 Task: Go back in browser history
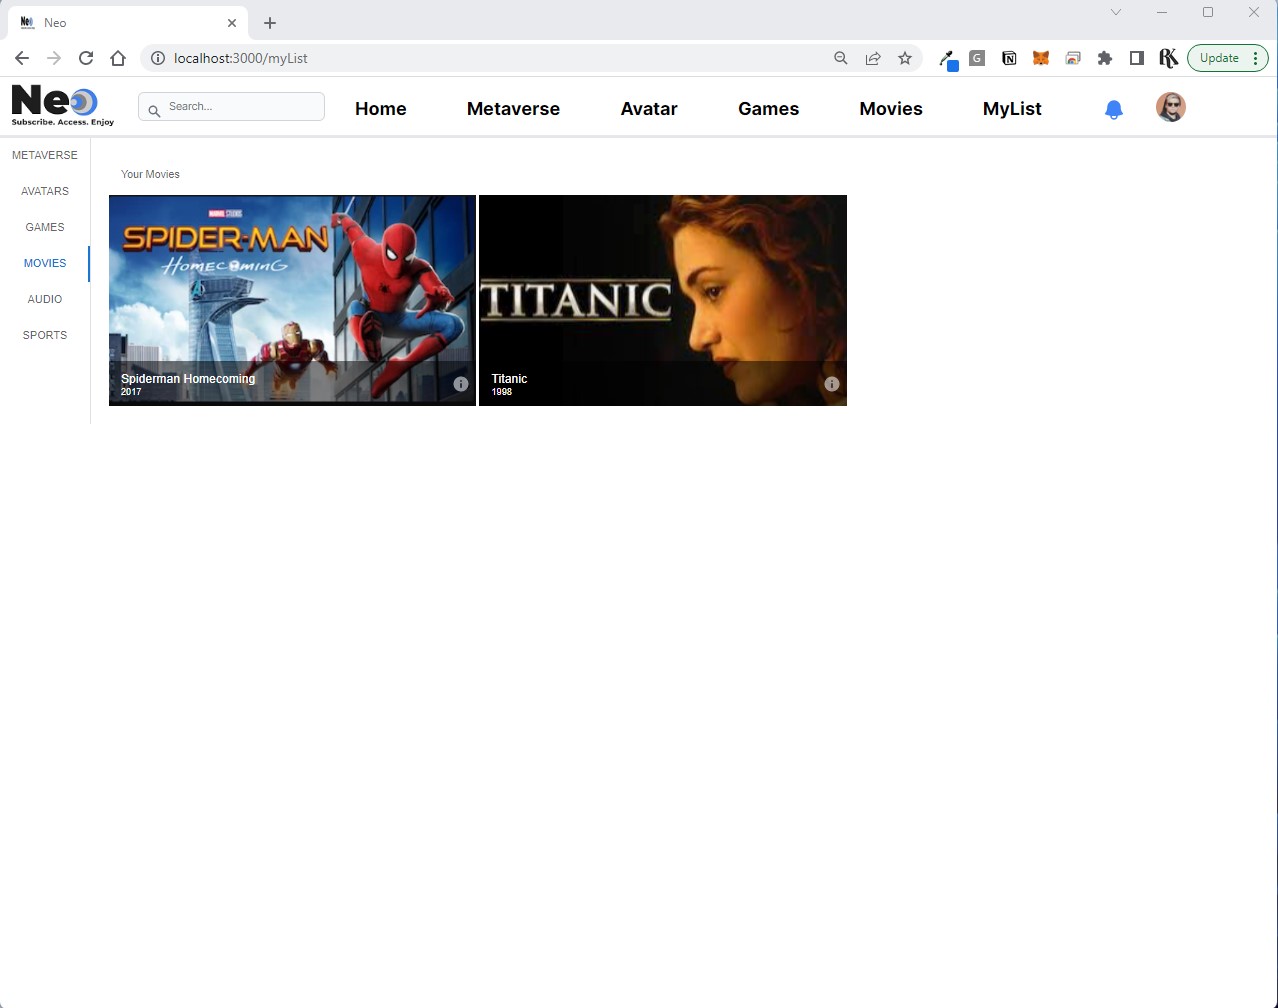click(x=22, y=58)
